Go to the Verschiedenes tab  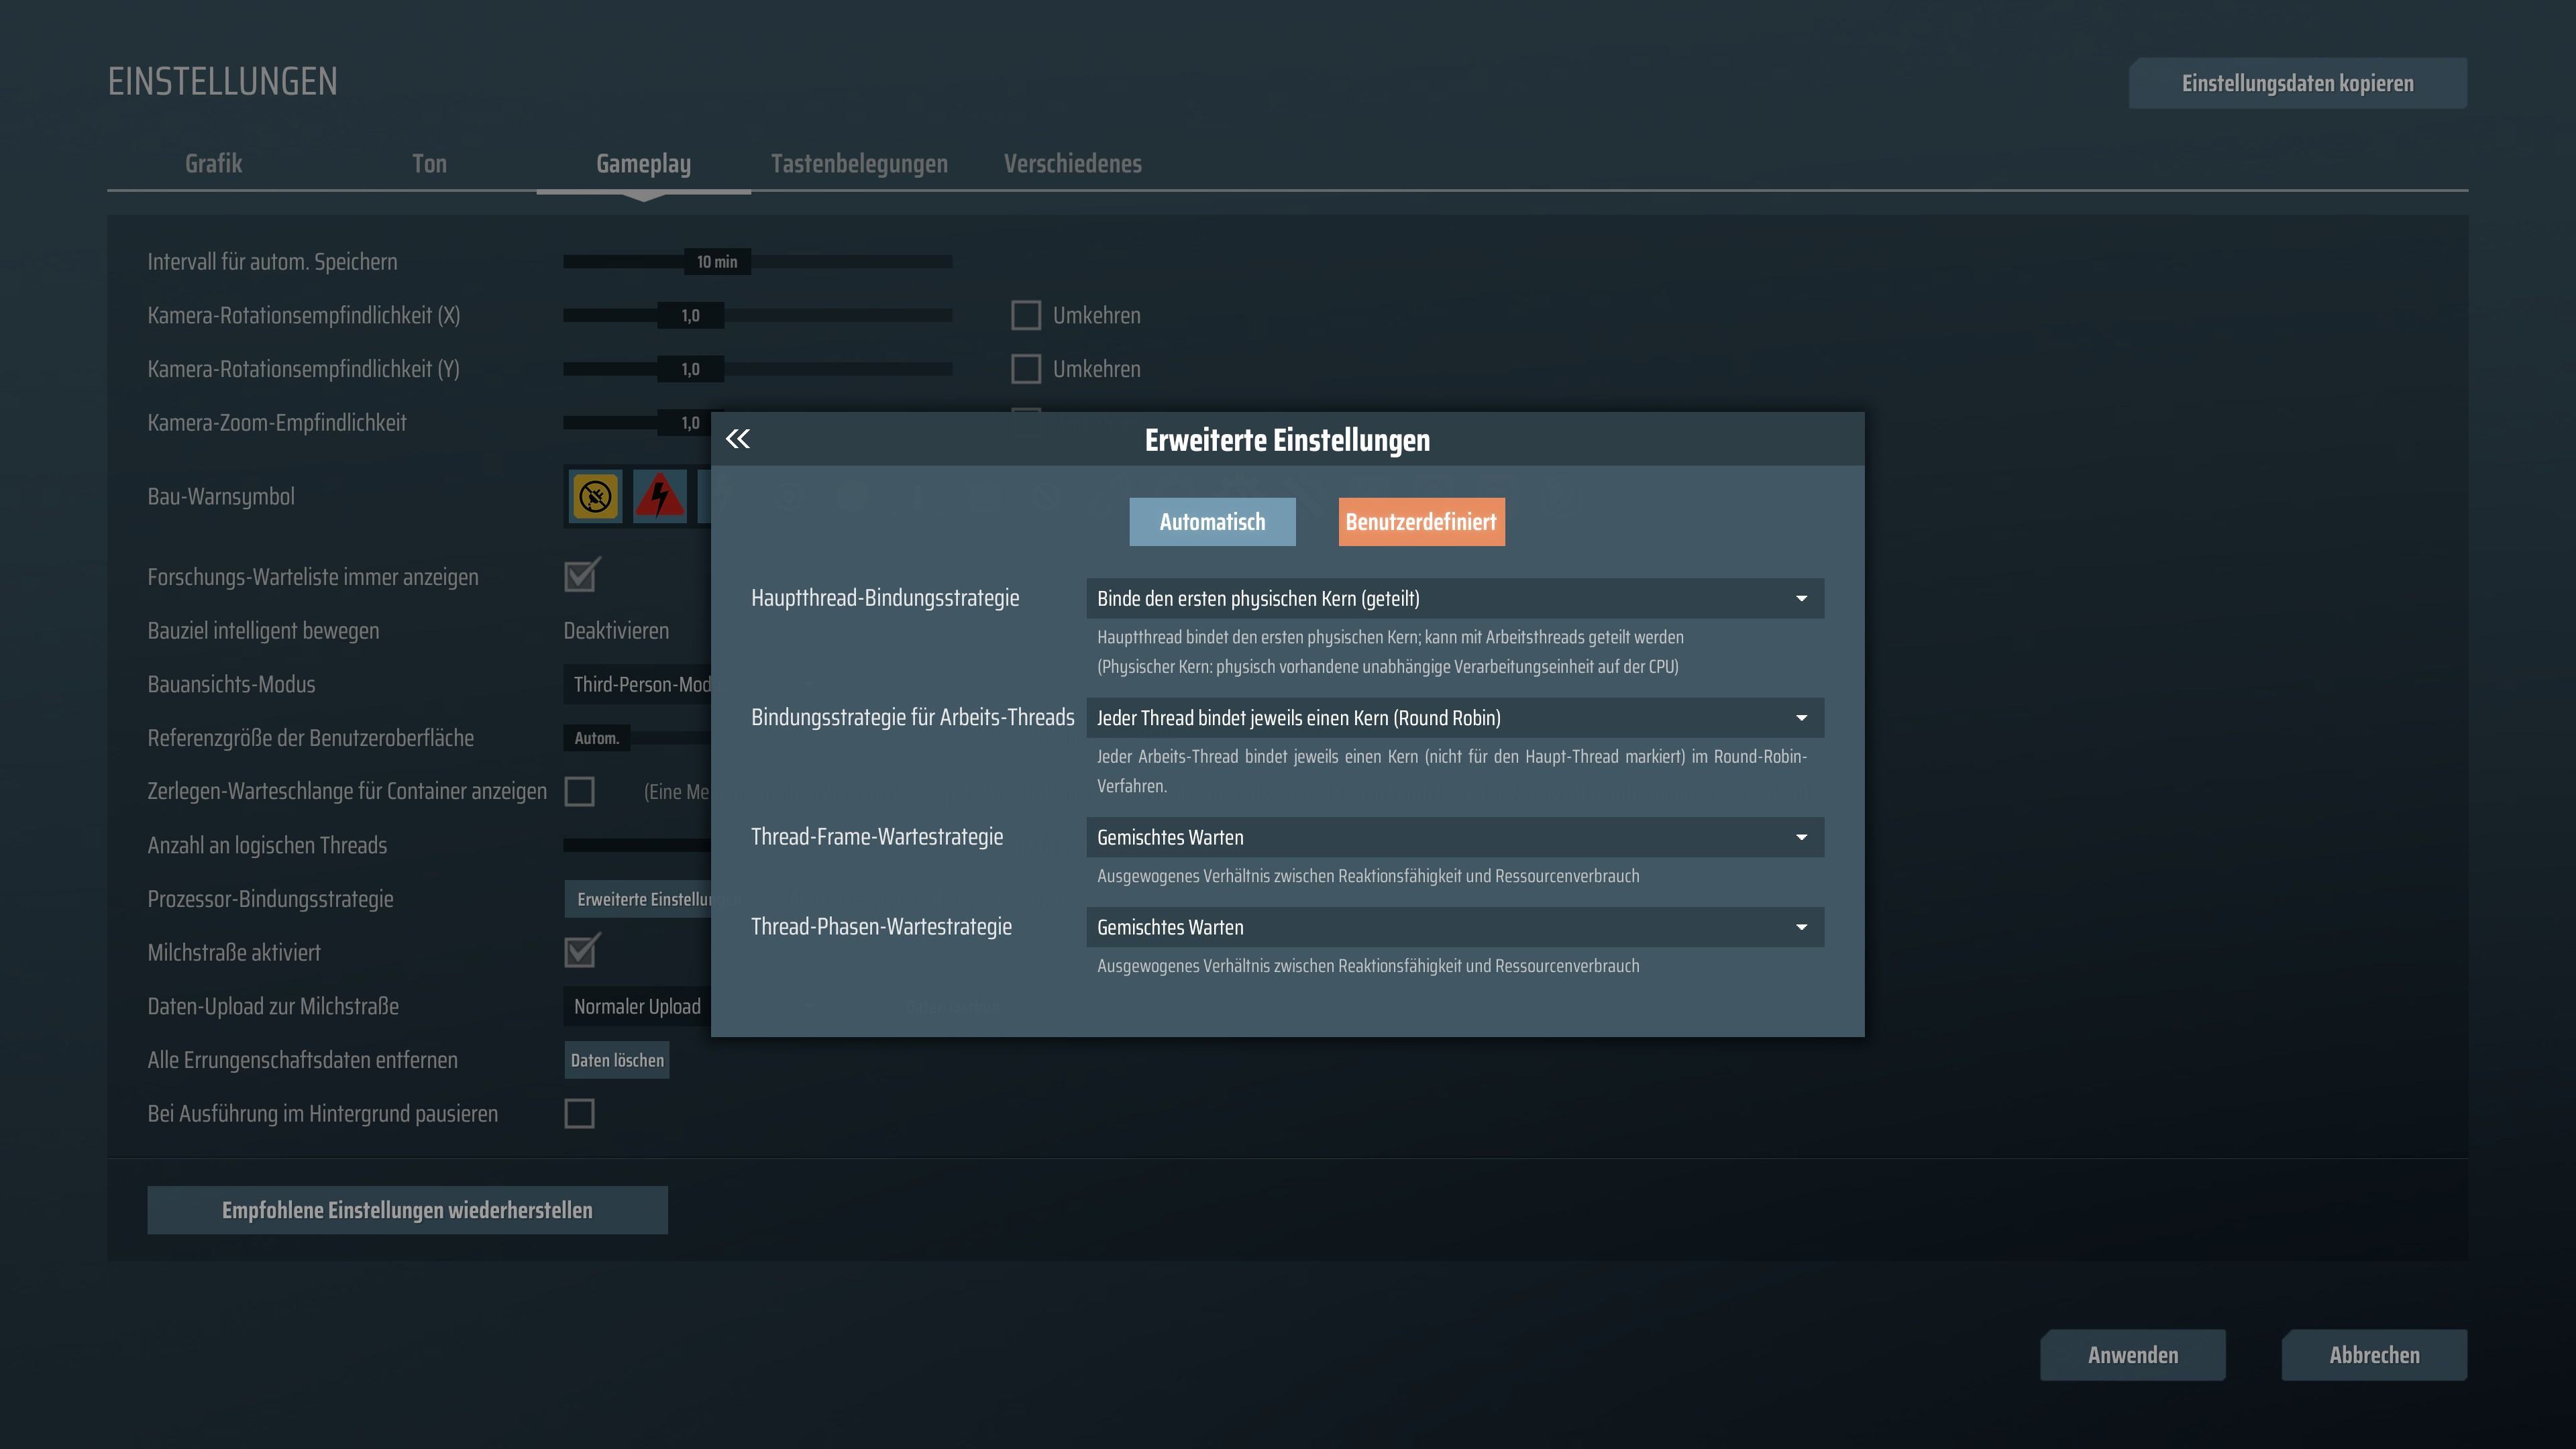(x=1072, y=163)
